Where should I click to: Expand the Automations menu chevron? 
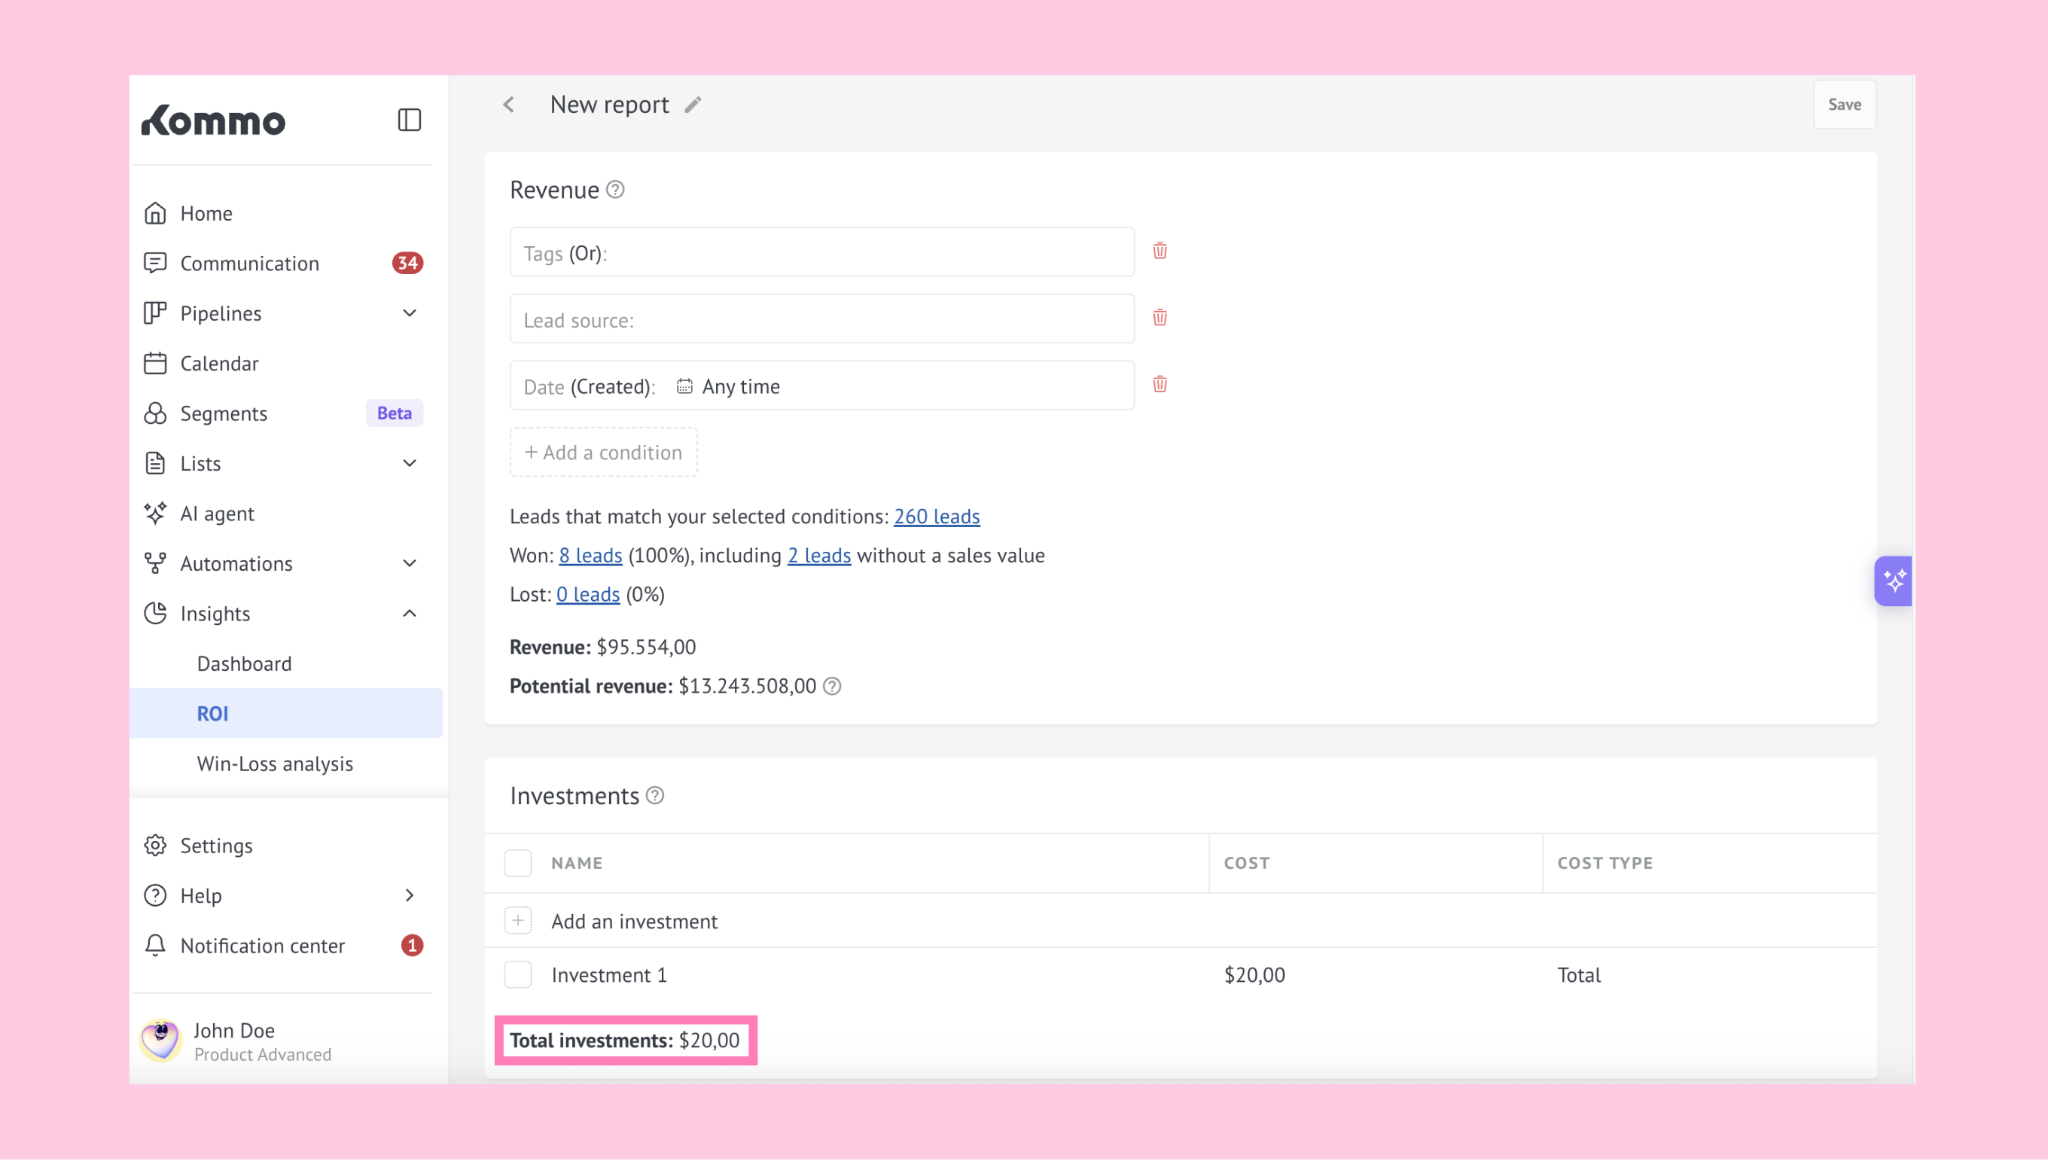coord(410,563)
